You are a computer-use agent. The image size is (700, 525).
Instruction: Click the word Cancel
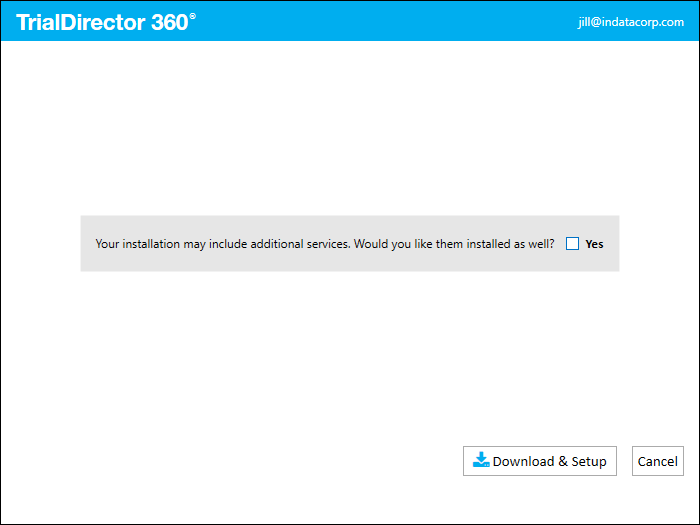coord(658,461)
